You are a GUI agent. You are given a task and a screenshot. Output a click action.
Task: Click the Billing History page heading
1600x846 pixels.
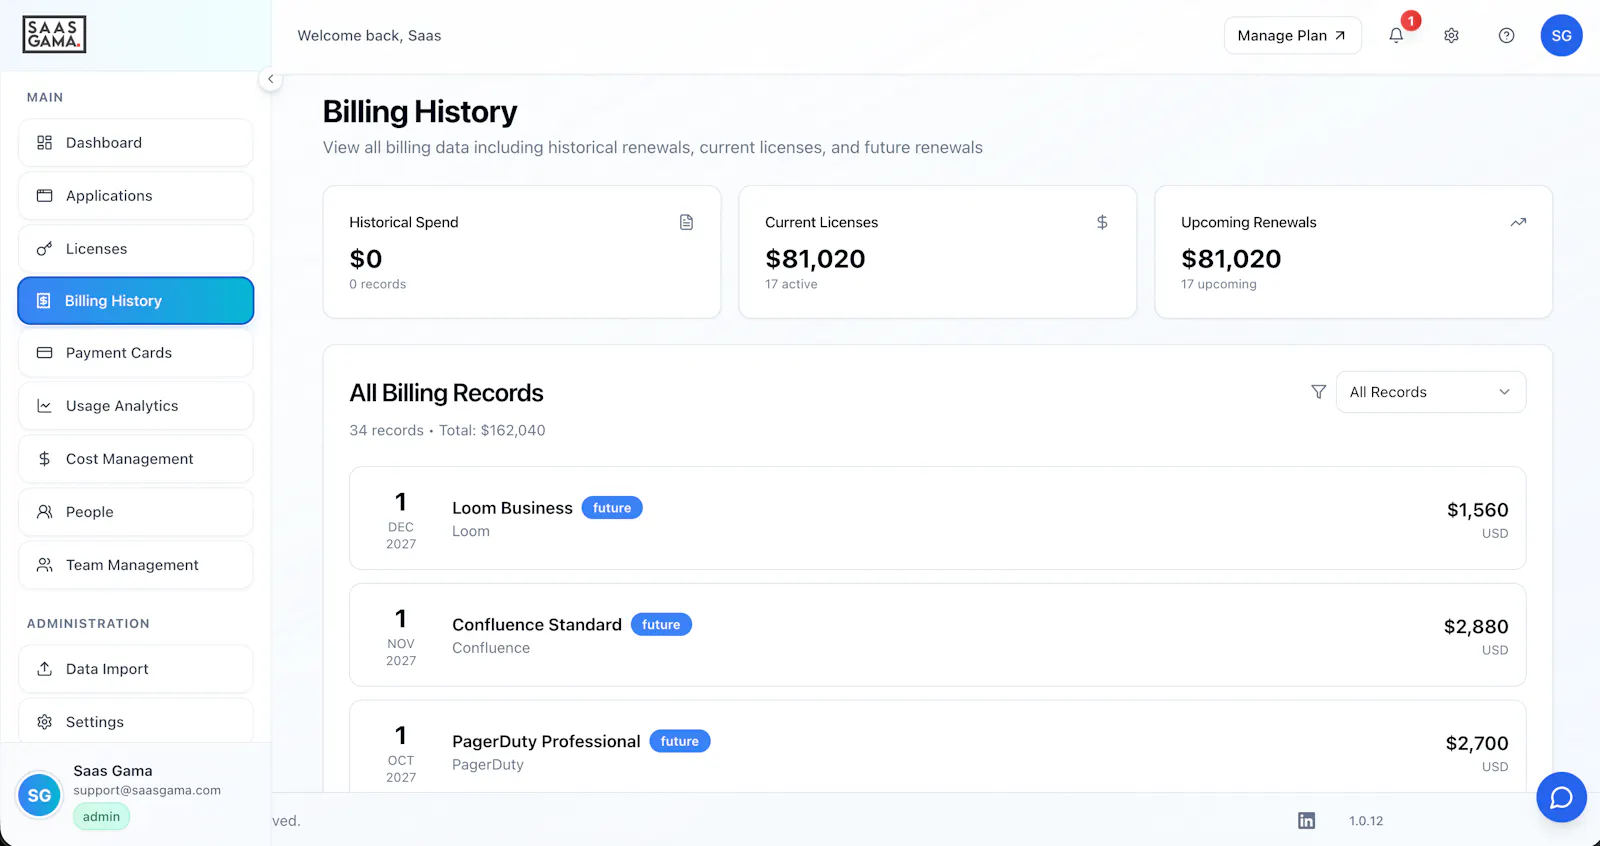click(420, 112)
